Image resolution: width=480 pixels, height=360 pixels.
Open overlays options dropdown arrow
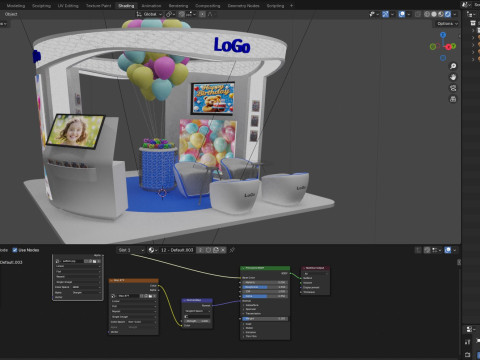click(409, 14)
